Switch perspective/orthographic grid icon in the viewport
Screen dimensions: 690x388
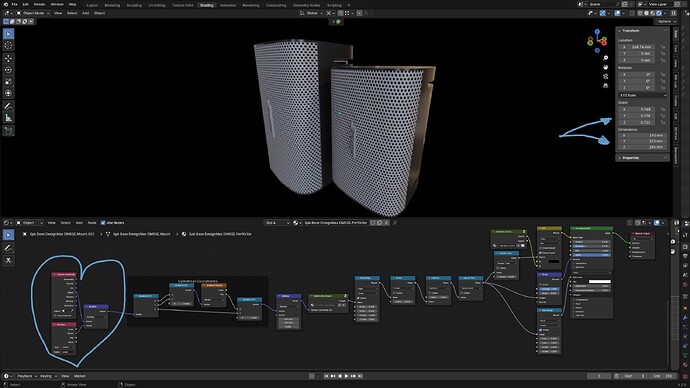point(606,86)
